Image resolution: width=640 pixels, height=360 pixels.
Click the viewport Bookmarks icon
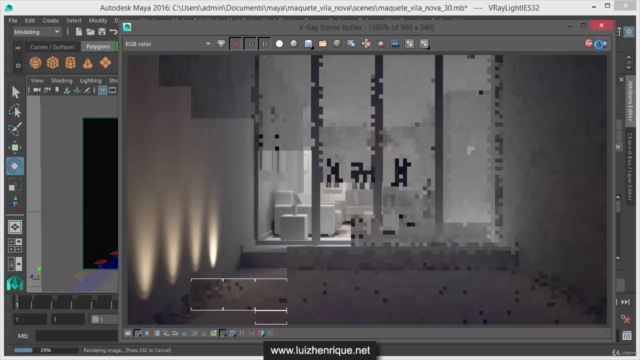tap(57, 90)
